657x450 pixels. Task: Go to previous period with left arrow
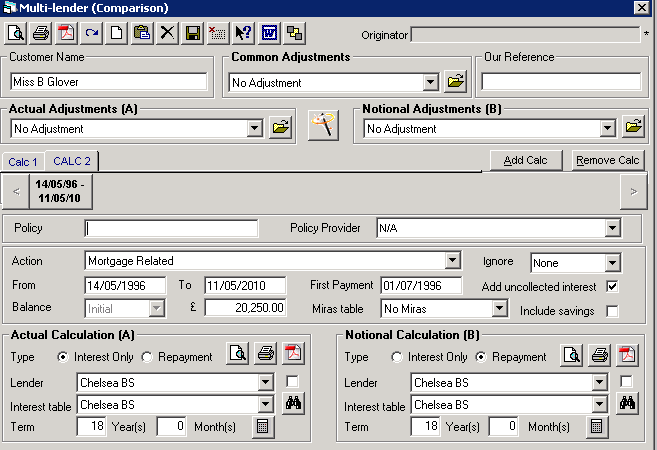click(16, 191)
